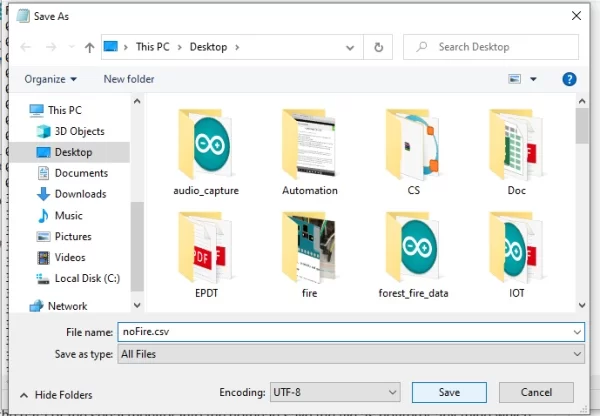Click the Cancel button
This screenshot has height=416, width=600.
pyautogui.click(x=536, y=392)
